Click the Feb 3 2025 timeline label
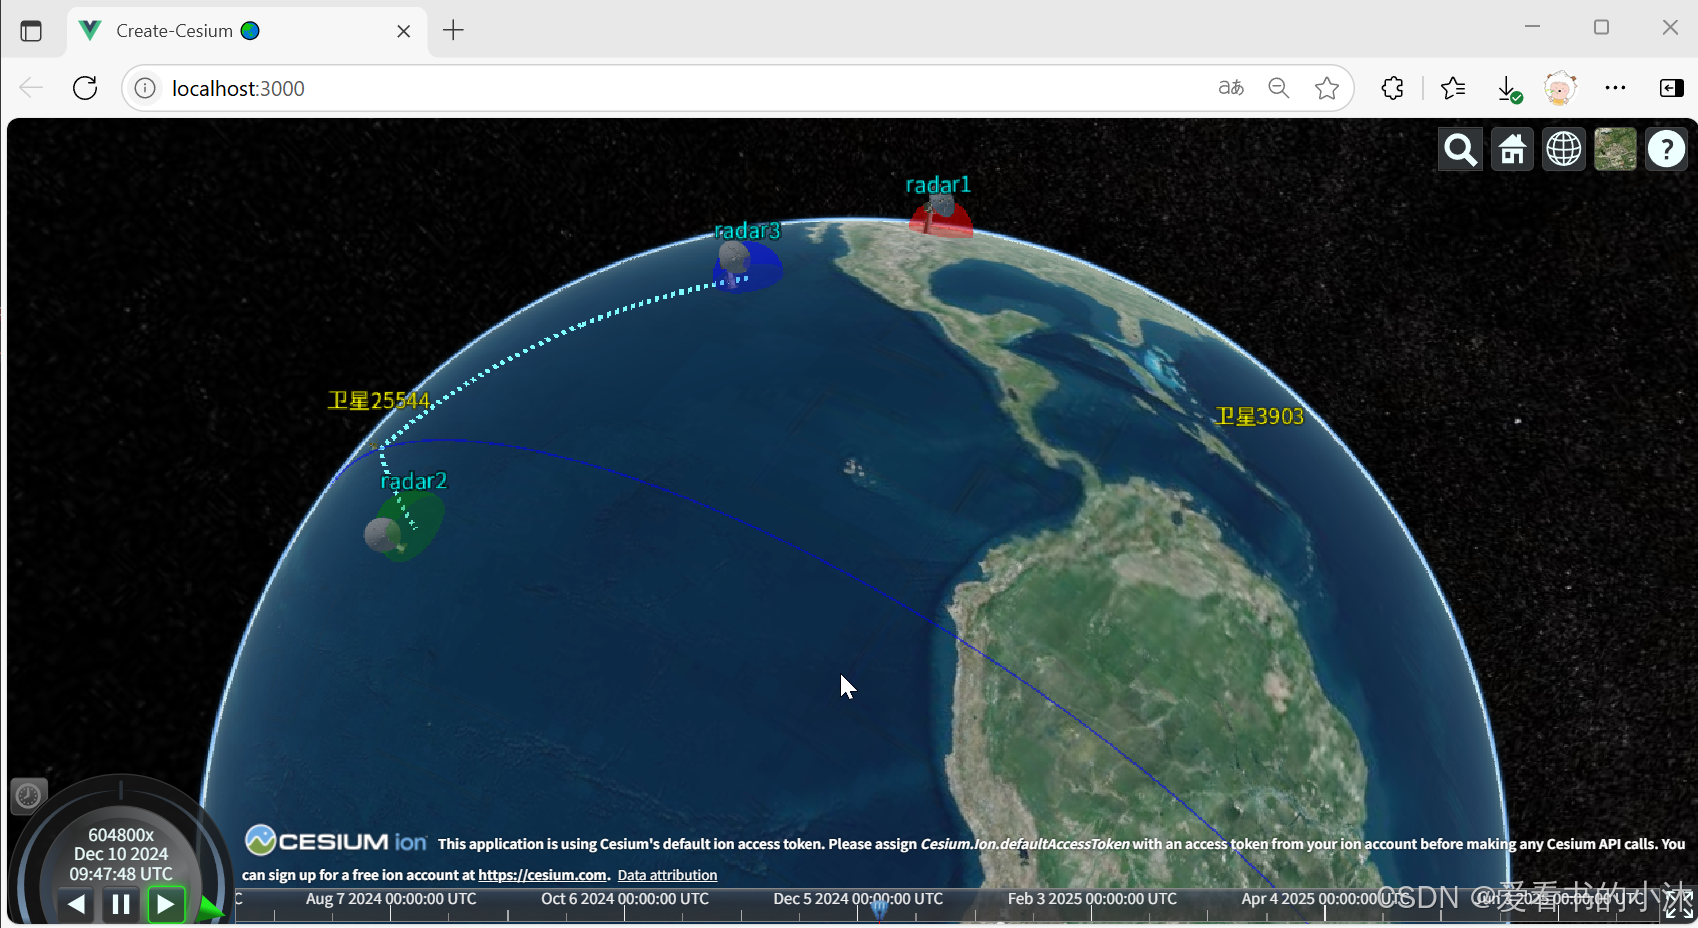This screenshot has width=1698, height=928. [x=1092, y=899]
